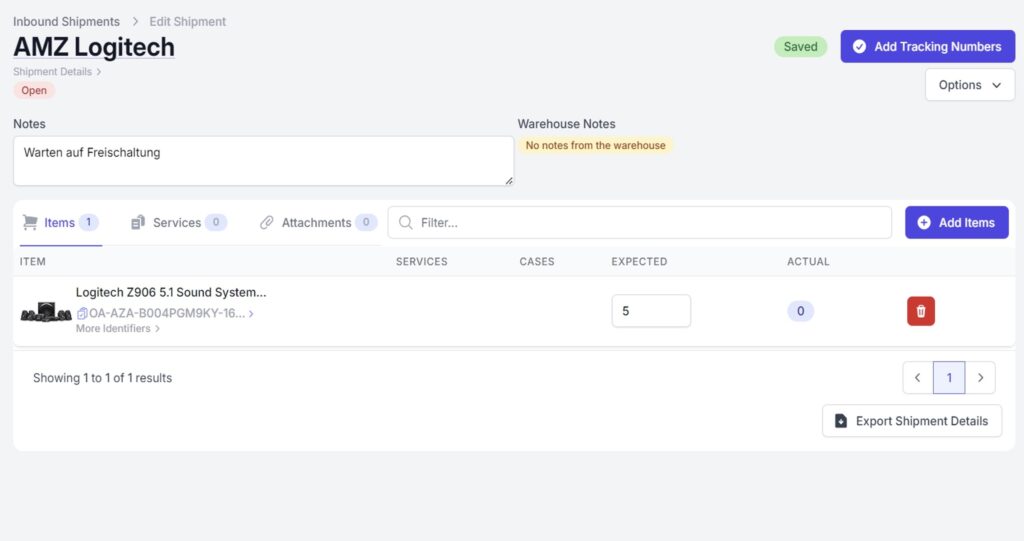Switch to the Services tab

coord(178,223)
